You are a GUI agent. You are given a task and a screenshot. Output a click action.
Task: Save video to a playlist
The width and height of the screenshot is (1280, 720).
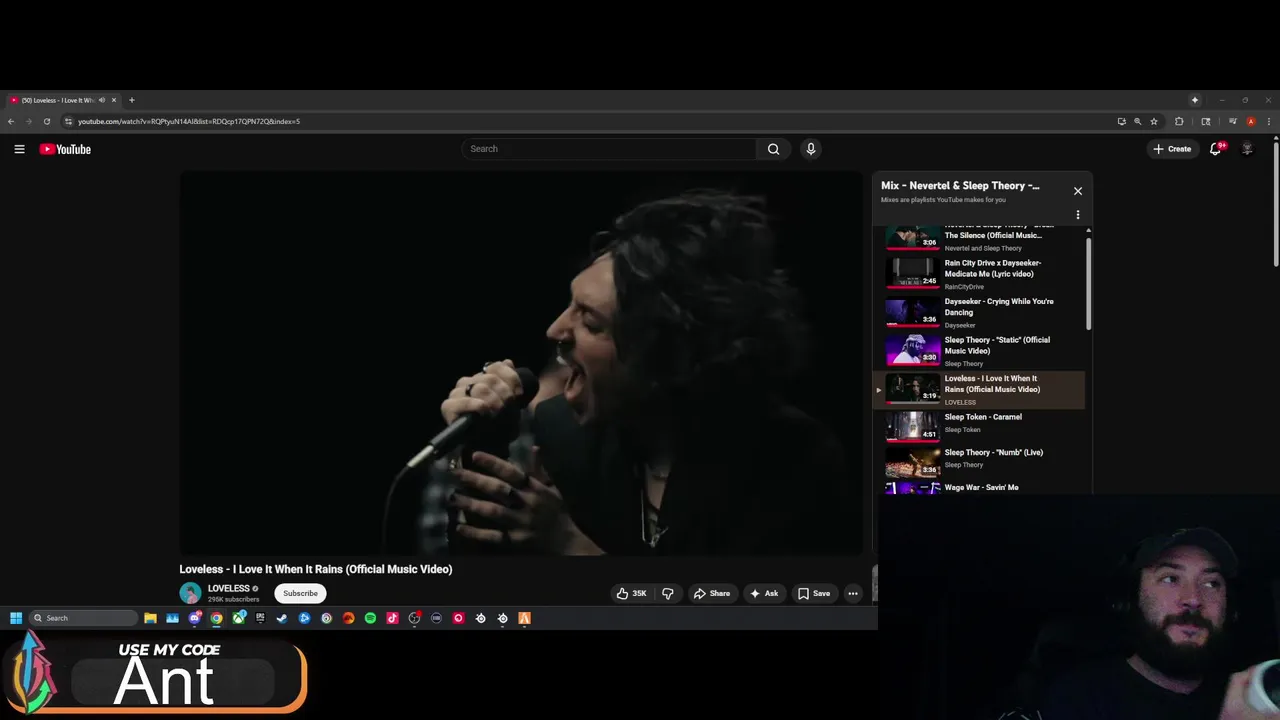click(814, 593)
